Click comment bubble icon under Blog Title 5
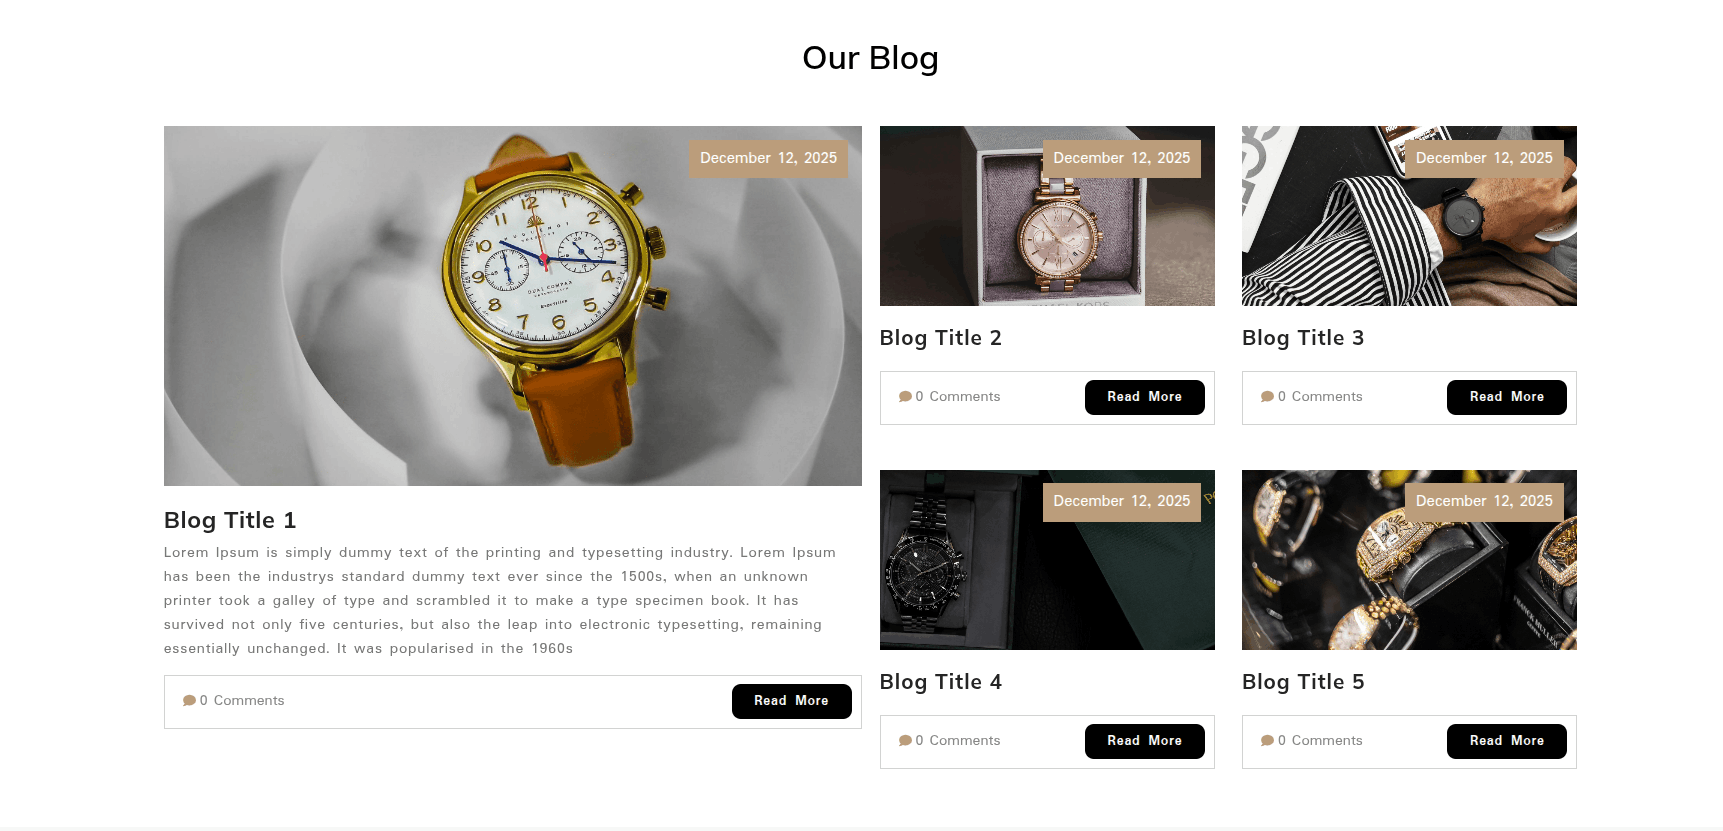This screenshot has height=831, width=1723. tap(1267, 741)
